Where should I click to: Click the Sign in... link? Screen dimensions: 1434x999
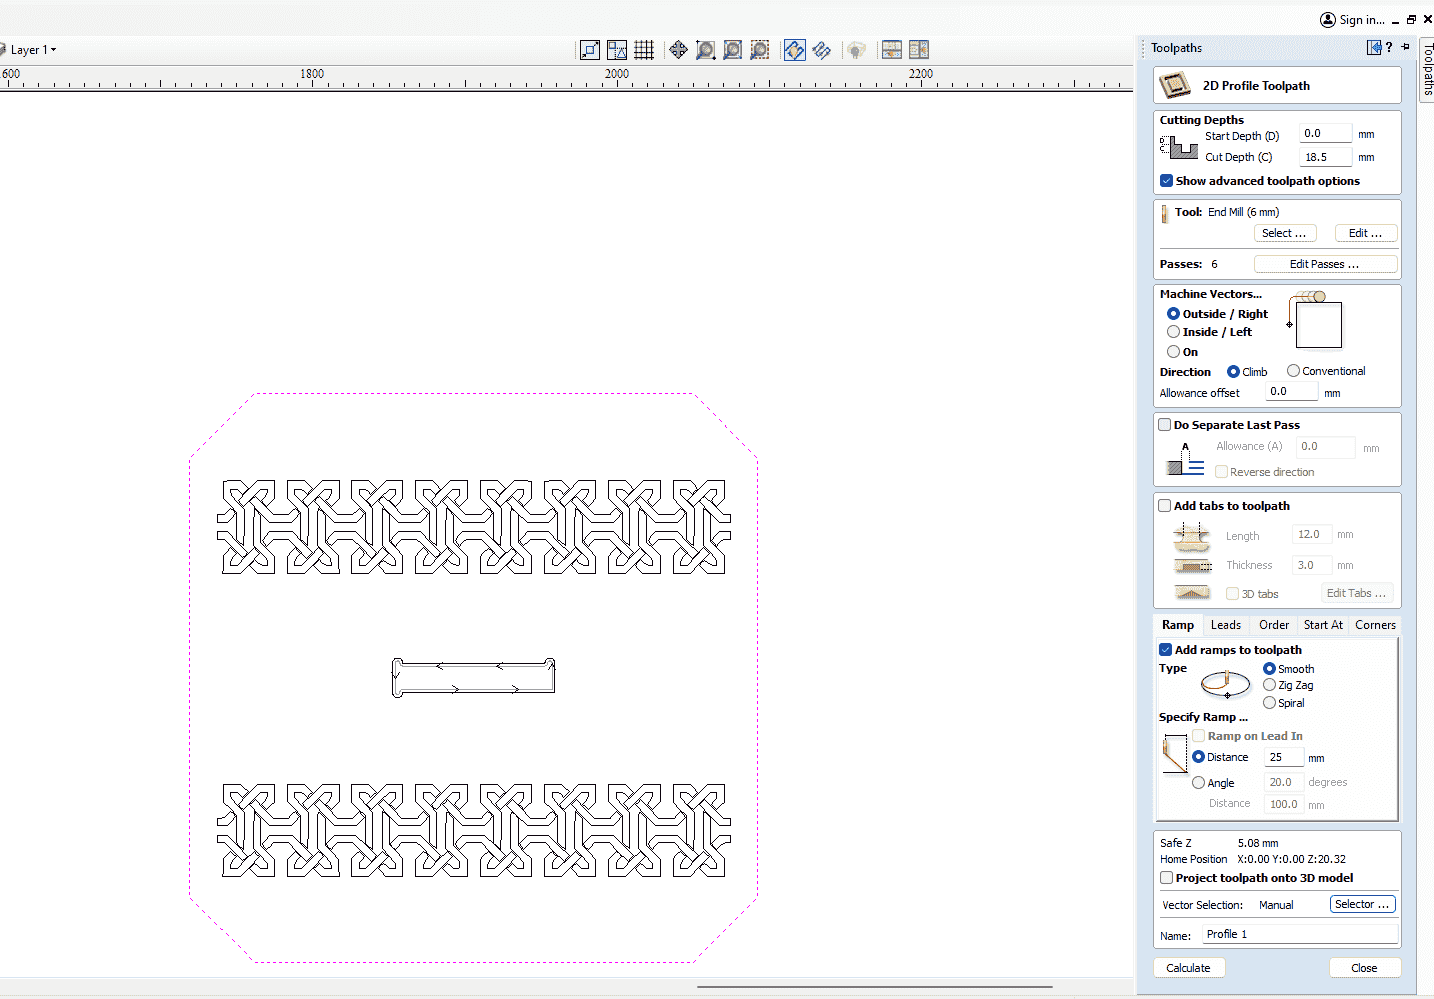coord(1362,20)
